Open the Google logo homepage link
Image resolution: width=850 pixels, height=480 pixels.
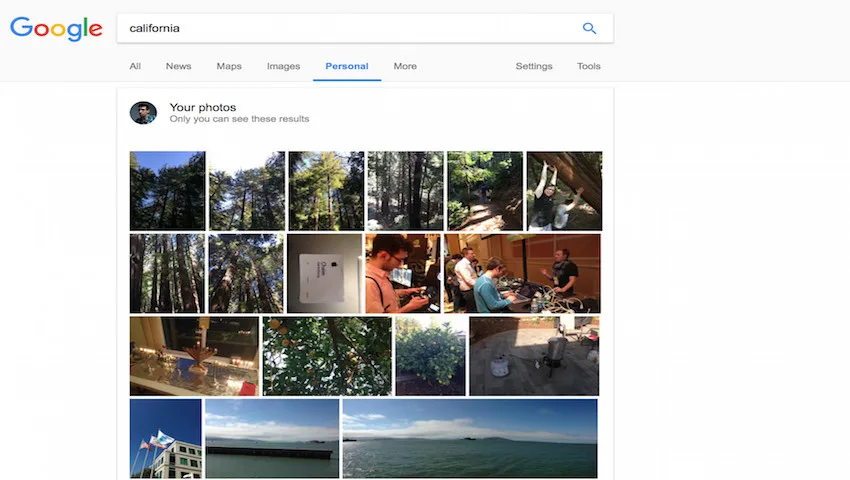[x=56, y=29]
